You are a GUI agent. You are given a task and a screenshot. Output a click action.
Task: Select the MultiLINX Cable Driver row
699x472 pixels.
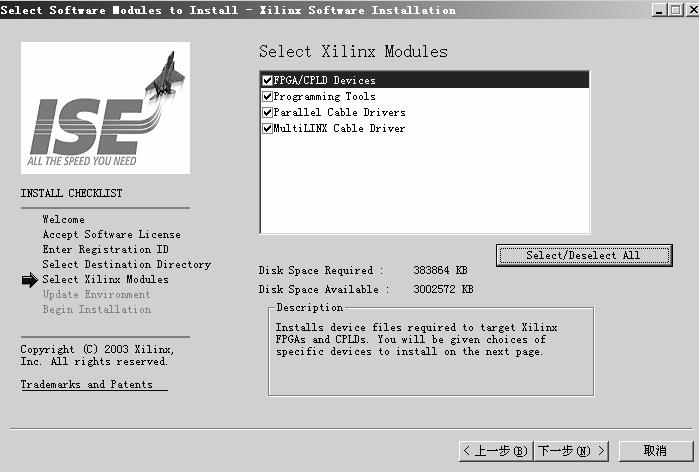pos(425,128)
